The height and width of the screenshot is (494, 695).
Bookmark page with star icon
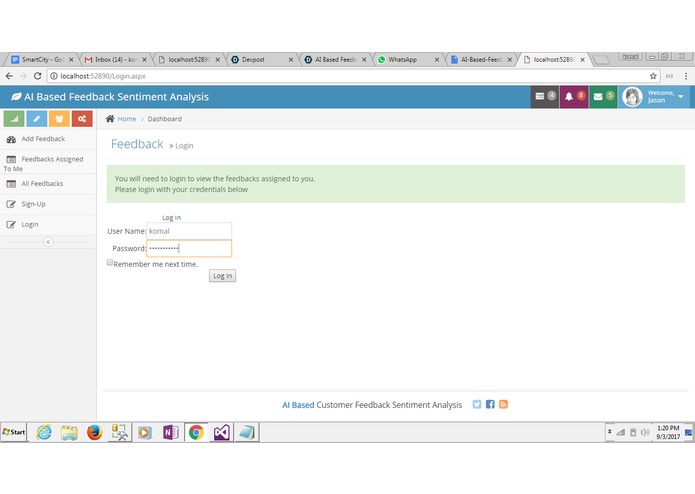click(653, 76)
